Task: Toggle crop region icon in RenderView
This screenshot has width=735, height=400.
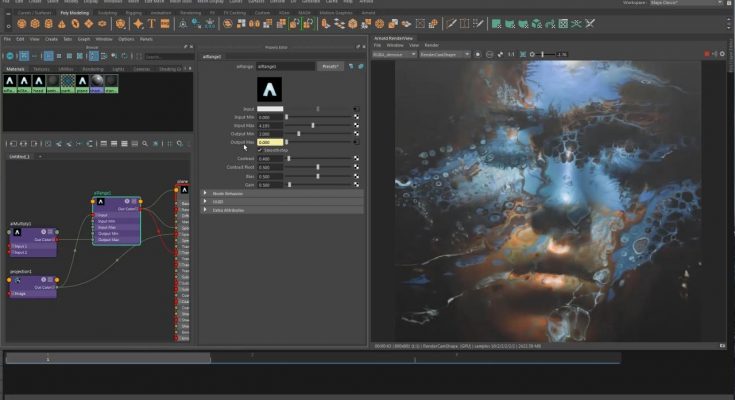Action: pyautogui.click(x=523, y=54)
